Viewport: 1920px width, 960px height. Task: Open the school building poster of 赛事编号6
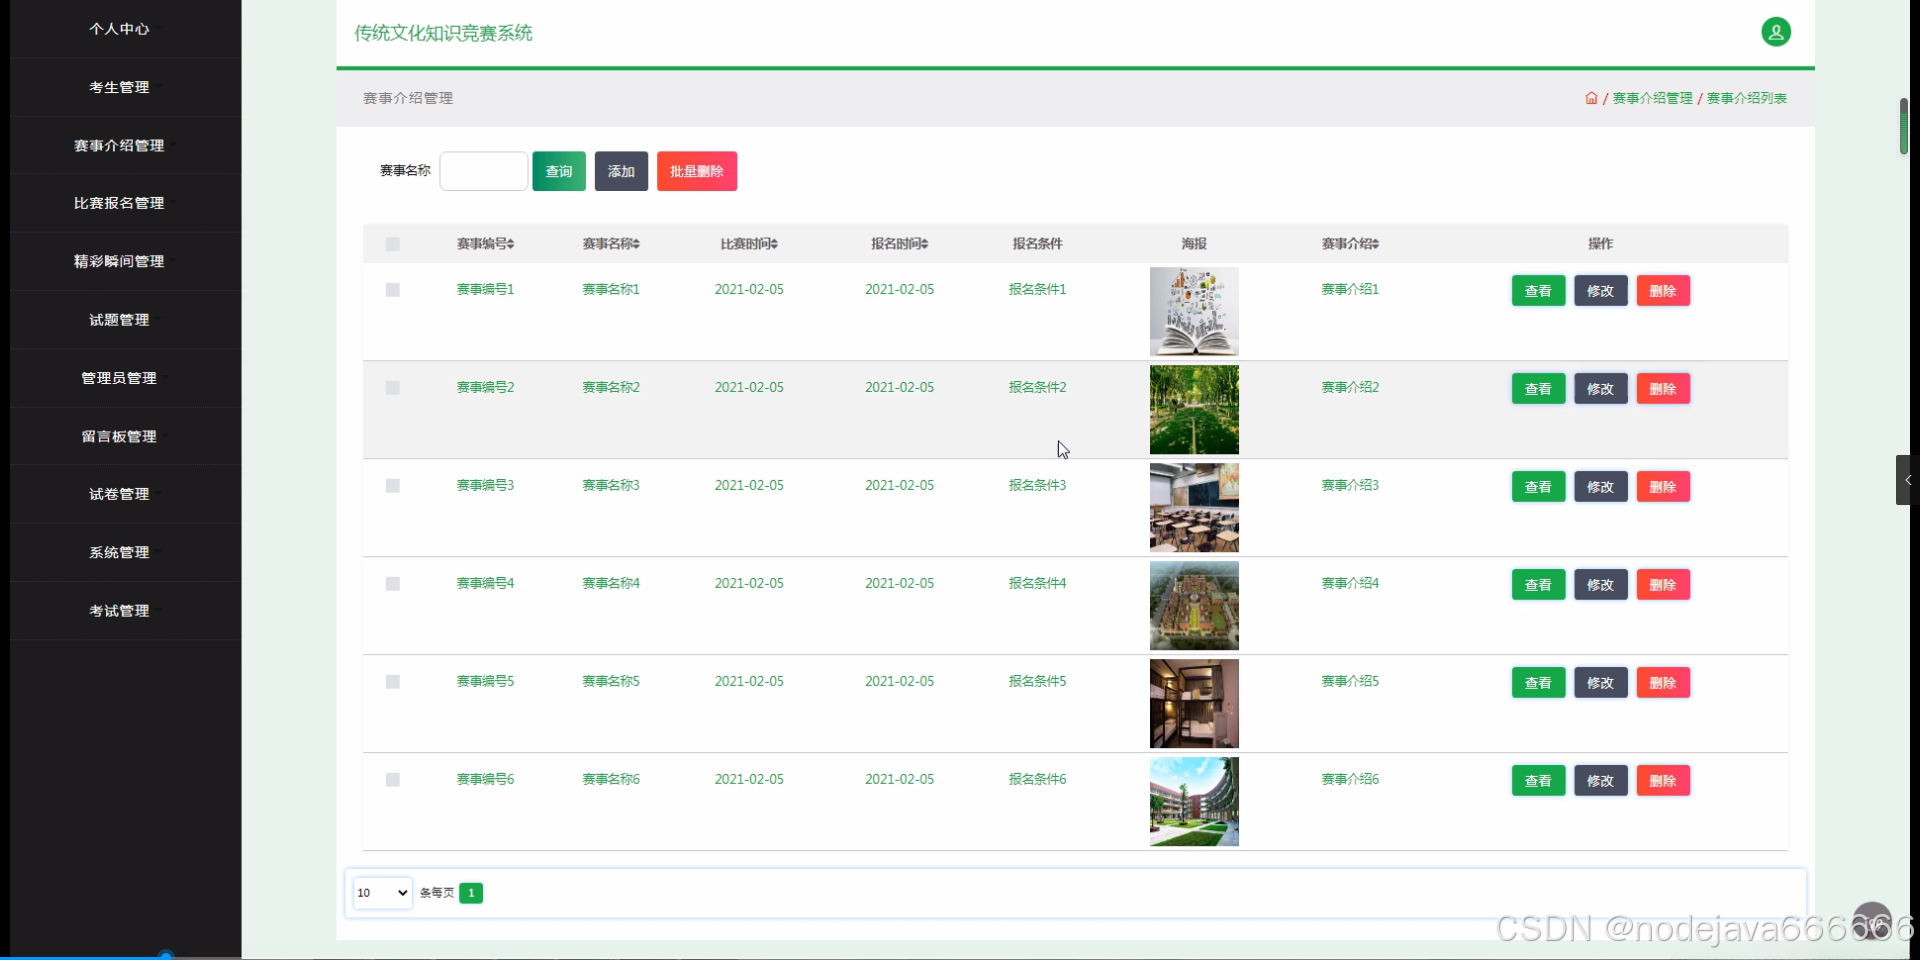coord(1194,801)
